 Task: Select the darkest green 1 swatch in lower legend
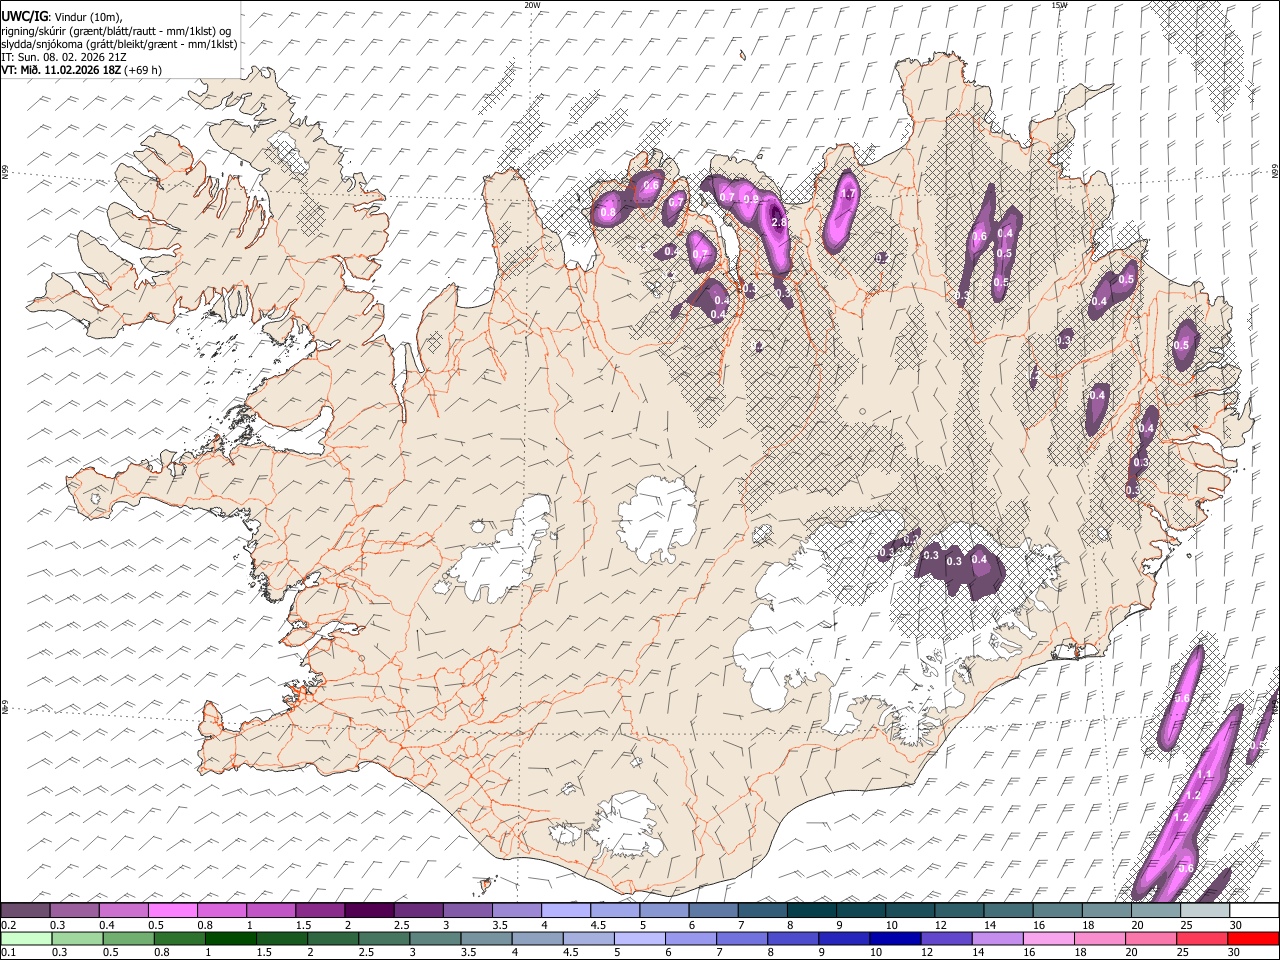click(231, 938)
